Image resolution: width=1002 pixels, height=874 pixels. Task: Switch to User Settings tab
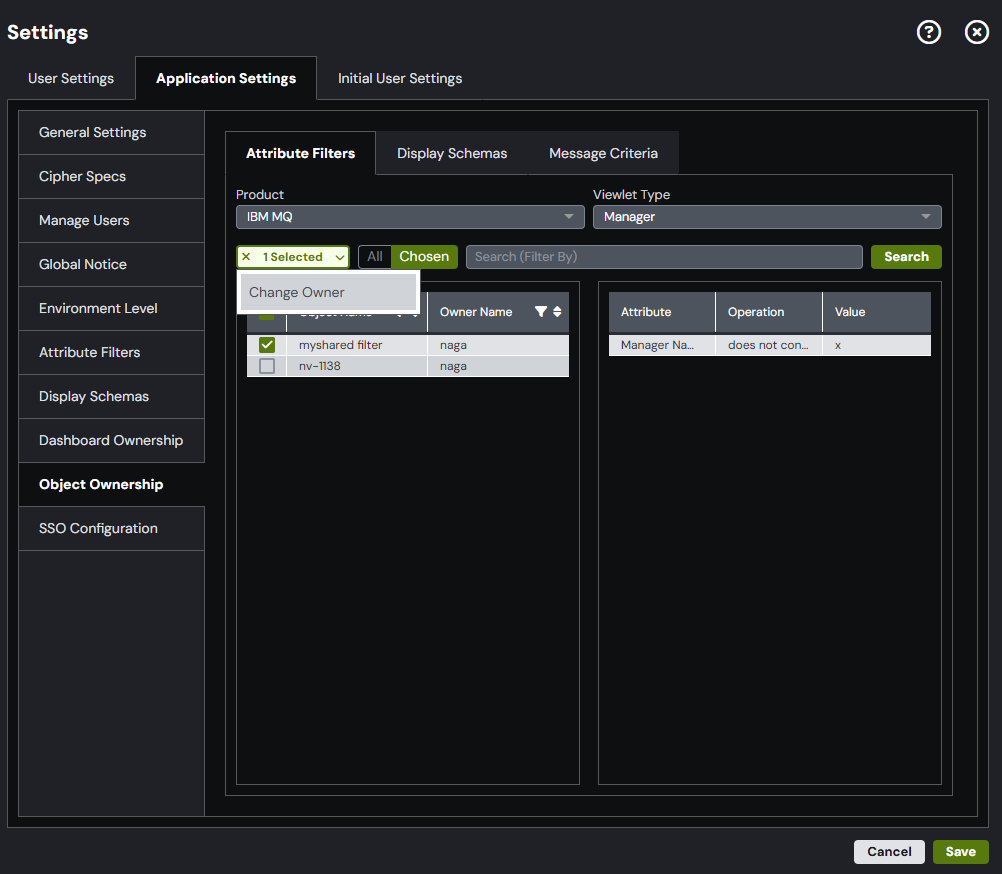[x=71, y=79]
